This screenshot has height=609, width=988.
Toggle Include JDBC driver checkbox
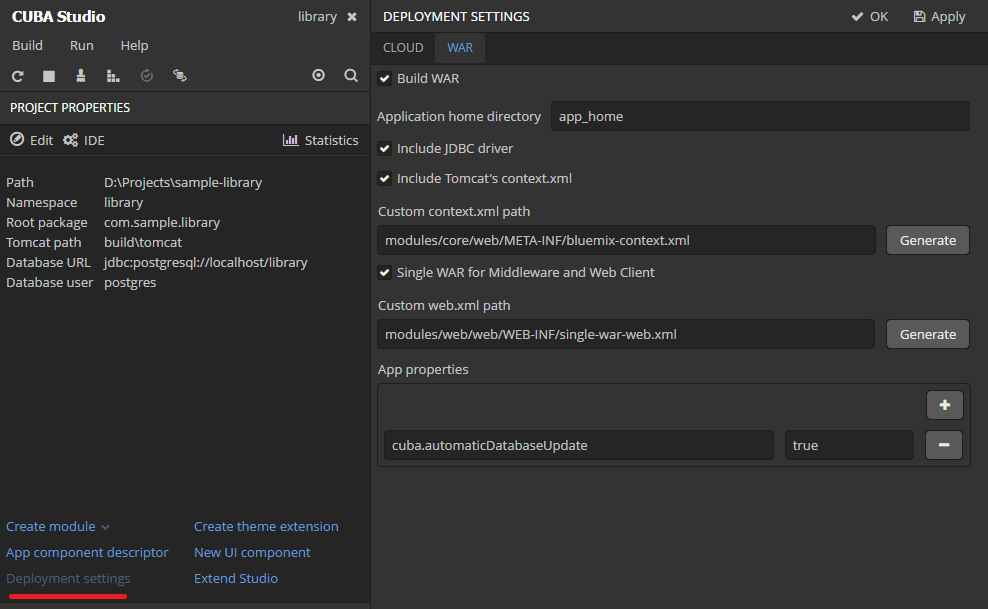385,149
